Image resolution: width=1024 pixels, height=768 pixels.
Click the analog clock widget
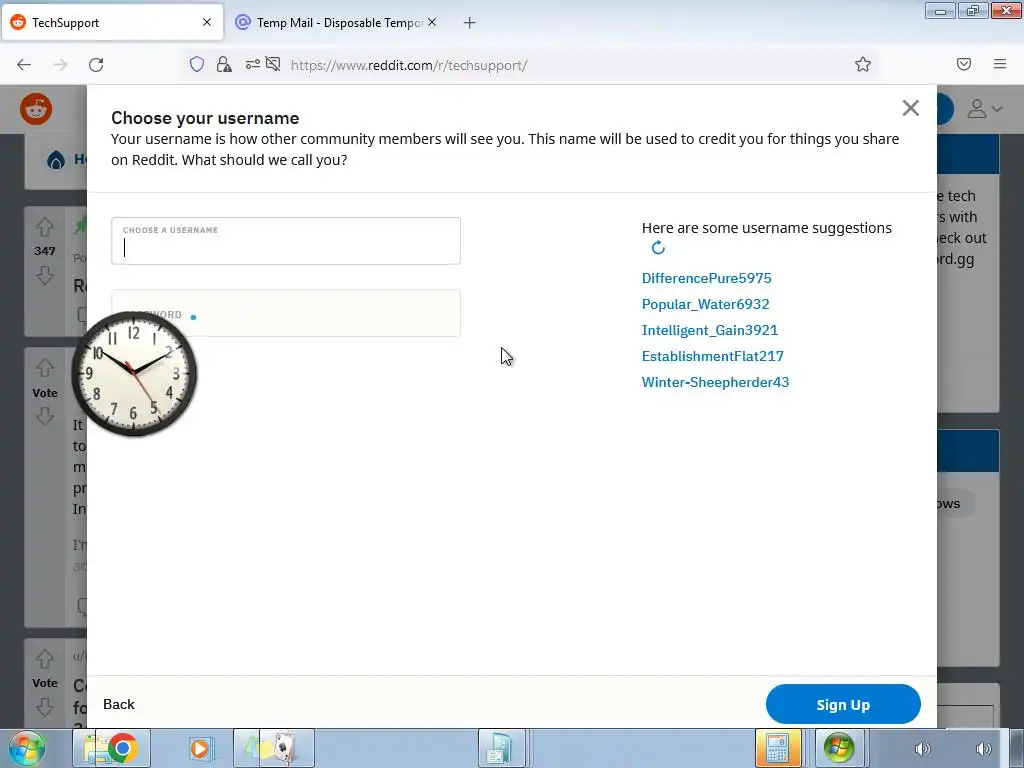tap(134, 374)
